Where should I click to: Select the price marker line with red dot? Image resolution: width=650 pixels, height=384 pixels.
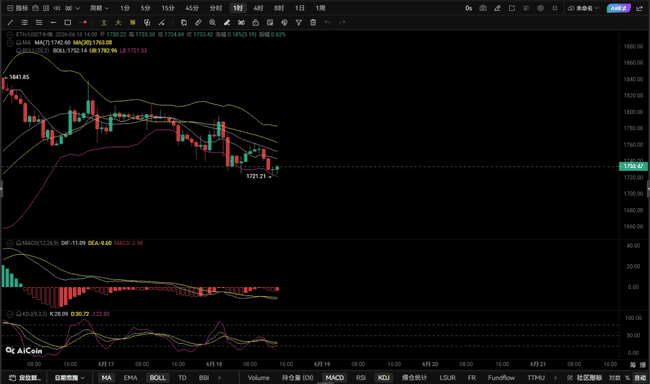[x=83, y=22]
